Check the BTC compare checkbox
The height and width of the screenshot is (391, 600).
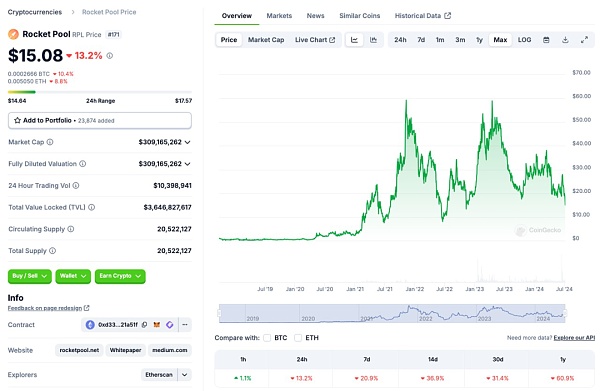(x=267, y=338)
